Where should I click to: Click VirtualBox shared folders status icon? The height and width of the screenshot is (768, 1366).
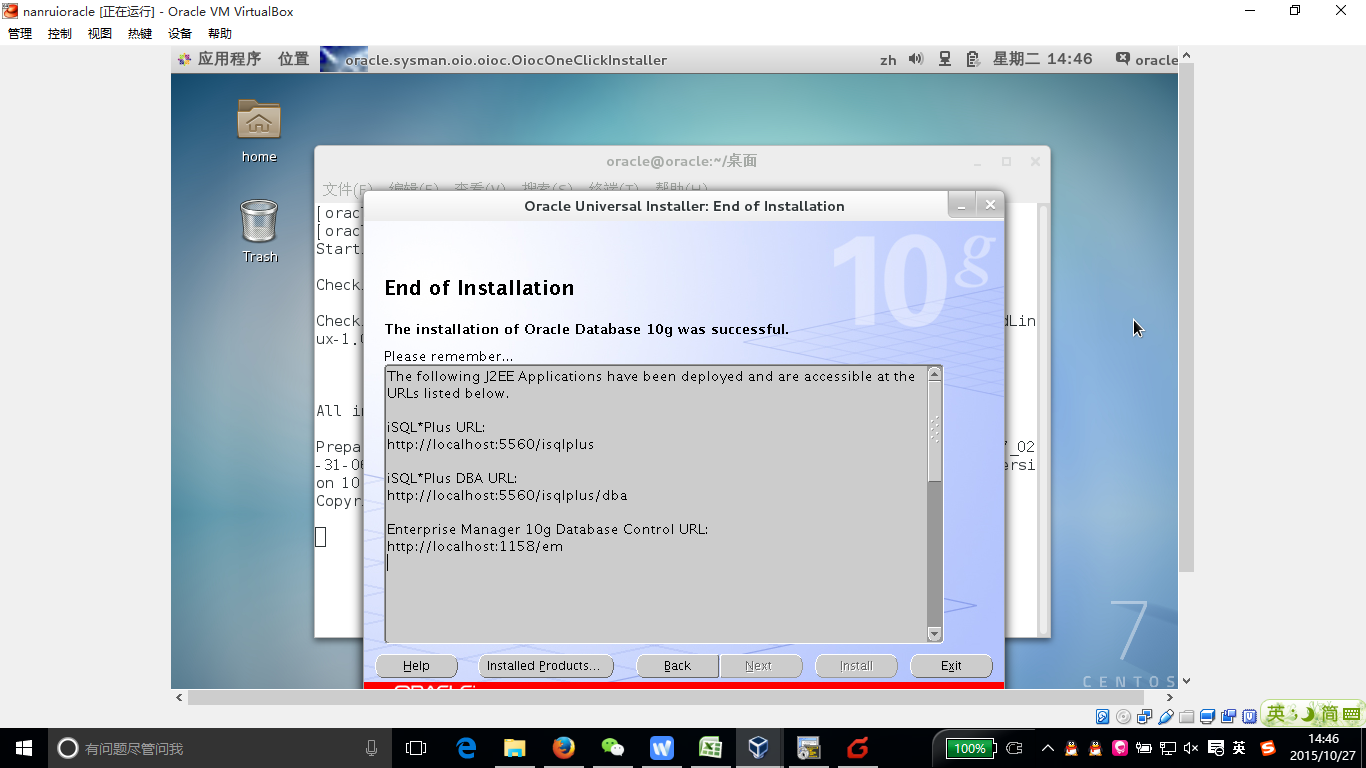pos(1186,716)
